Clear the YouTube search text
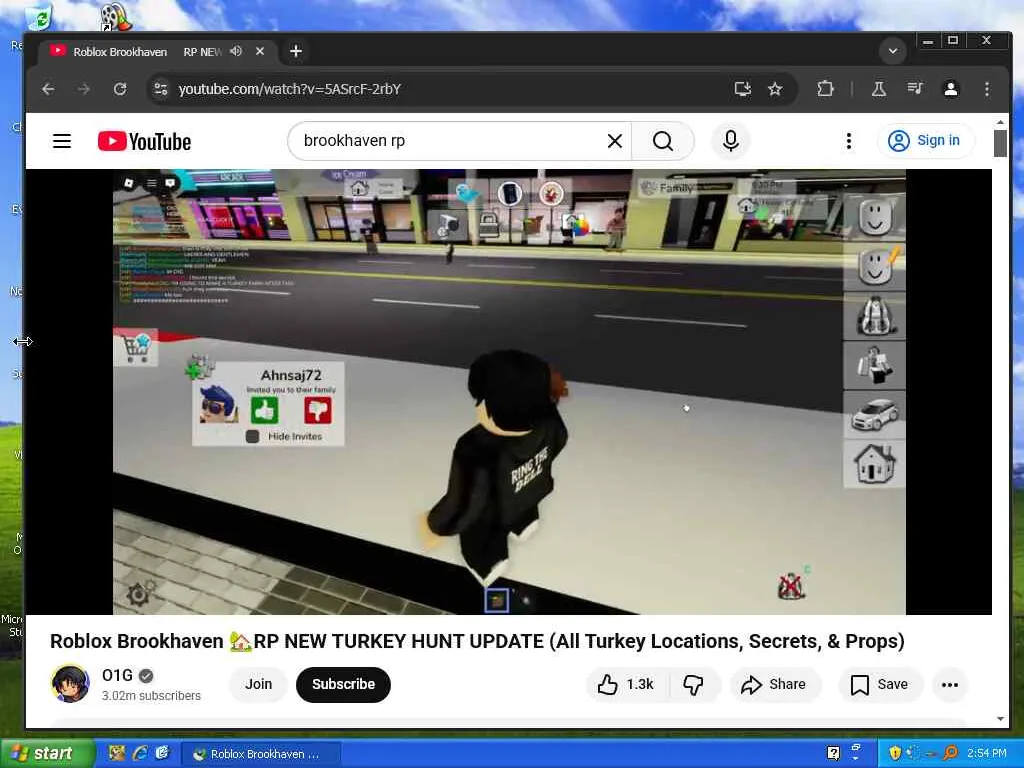 click(615, 141)
